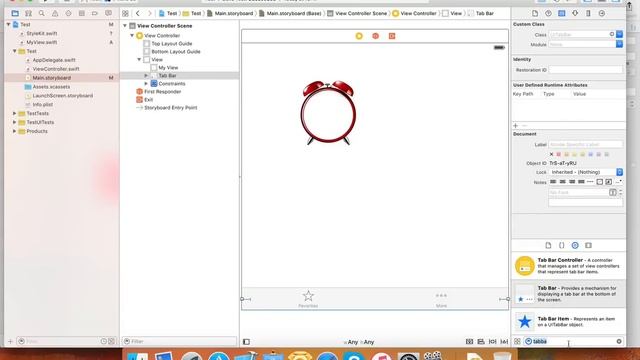Click the Restoration ID field
The height and width of the screenshot is (360, 640).
[x=586, y=70]
